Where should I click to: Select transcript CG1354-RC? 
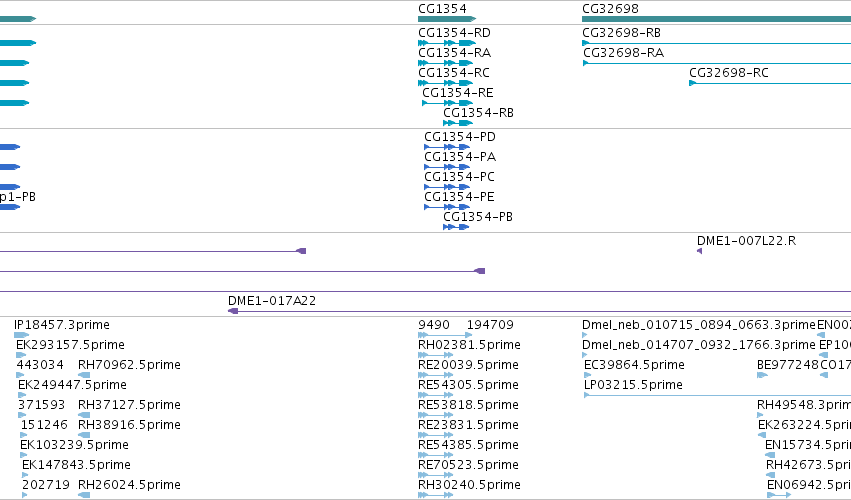click(454, 73)
